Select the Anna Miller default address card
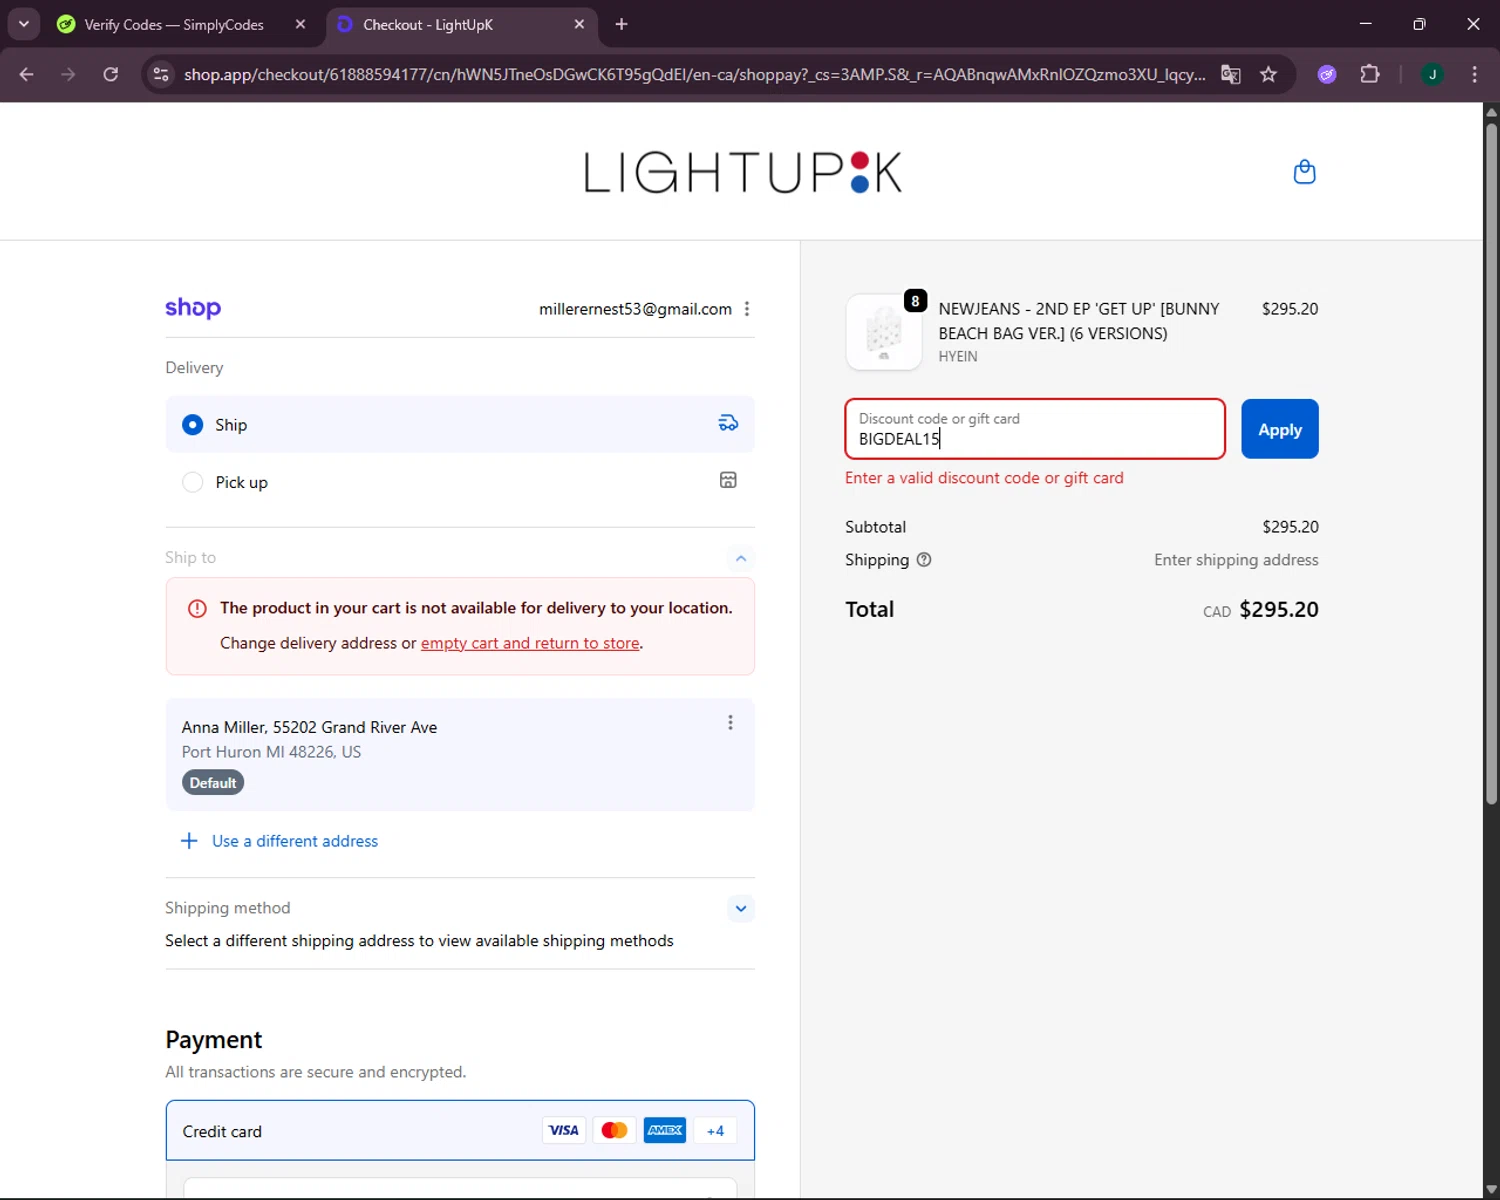1500x1200 pixels. point(460,755)
